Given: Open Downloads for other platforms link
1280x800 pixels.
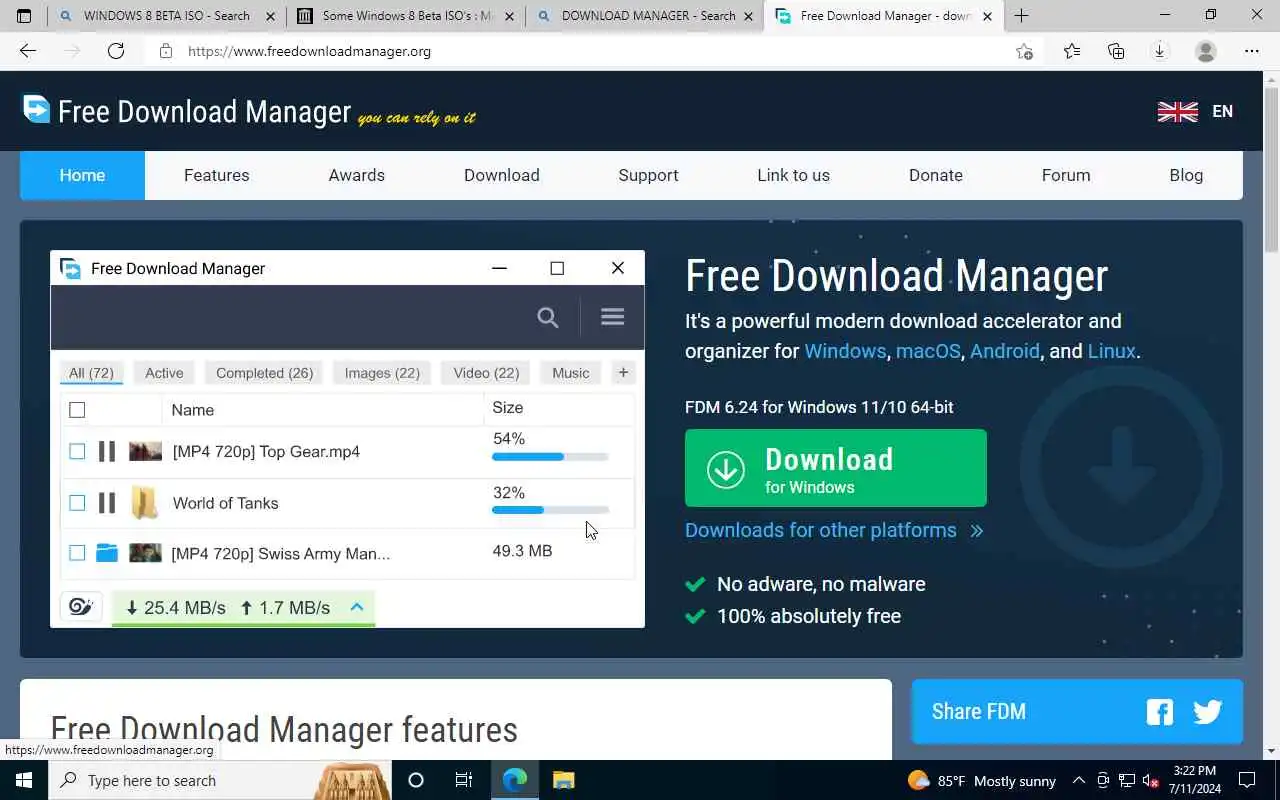Looking at the screenshot, I should click(834, 530).
